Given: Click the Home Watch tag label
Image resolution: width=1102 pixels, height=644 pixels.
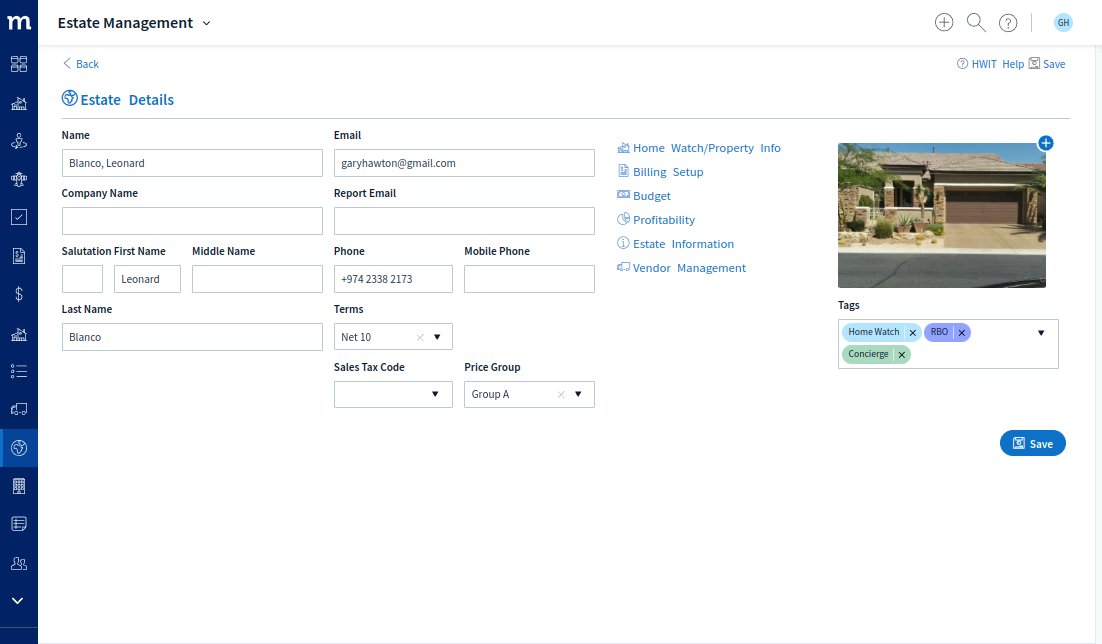Looking at the screenshot, I should click(x=874, y=332).
